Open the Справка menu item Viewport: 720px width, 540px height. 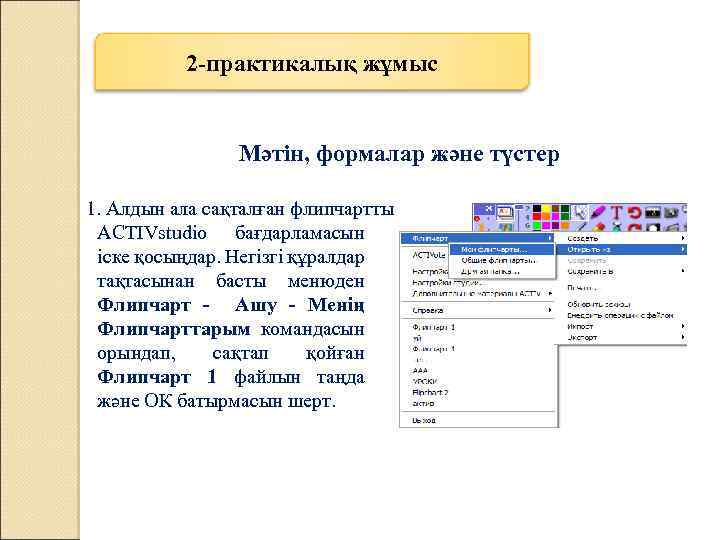click(x=478, y=310)
